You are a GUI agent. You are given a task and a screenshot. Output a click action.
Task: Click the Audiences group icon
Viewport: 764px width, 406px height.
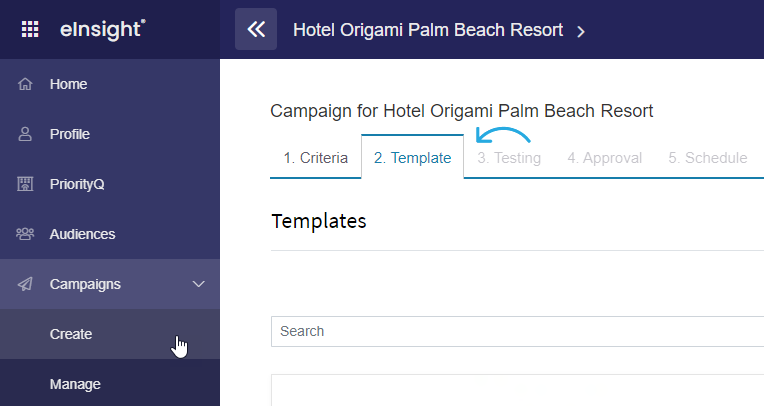(x=25, y=234)
